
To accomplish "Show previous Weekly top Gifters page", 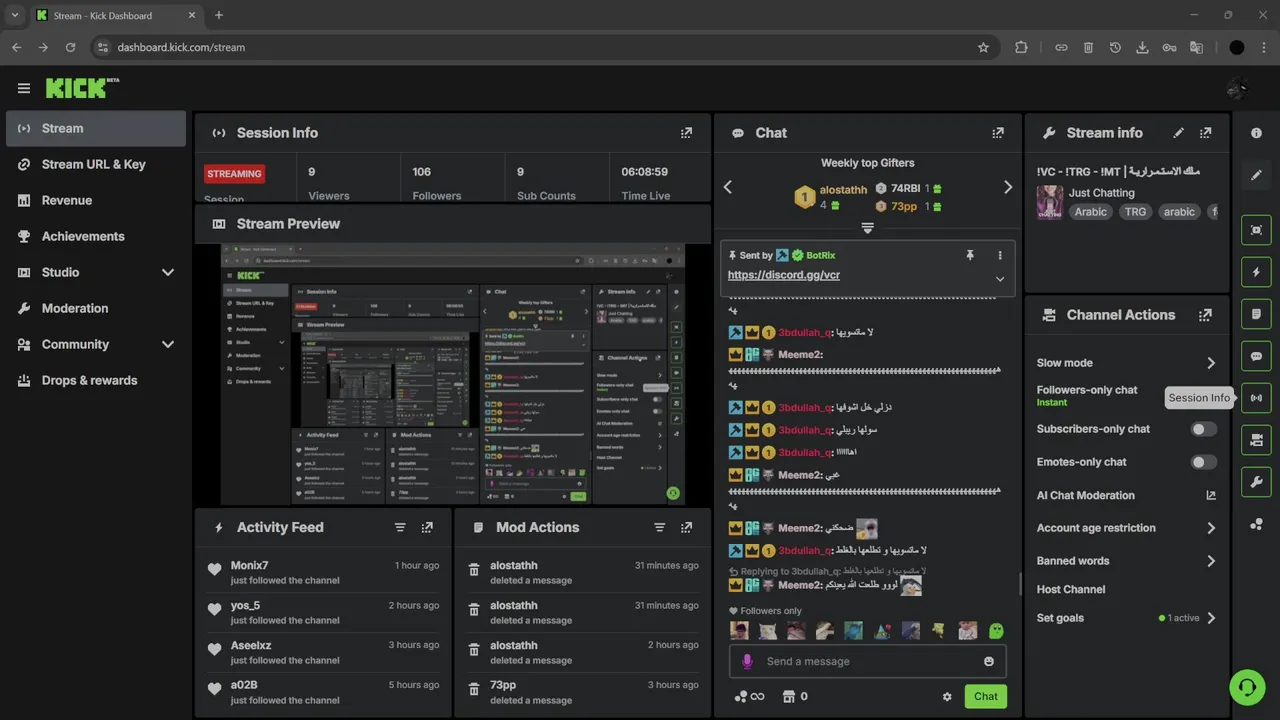I will pyautogui.click(x=728, y=187).
